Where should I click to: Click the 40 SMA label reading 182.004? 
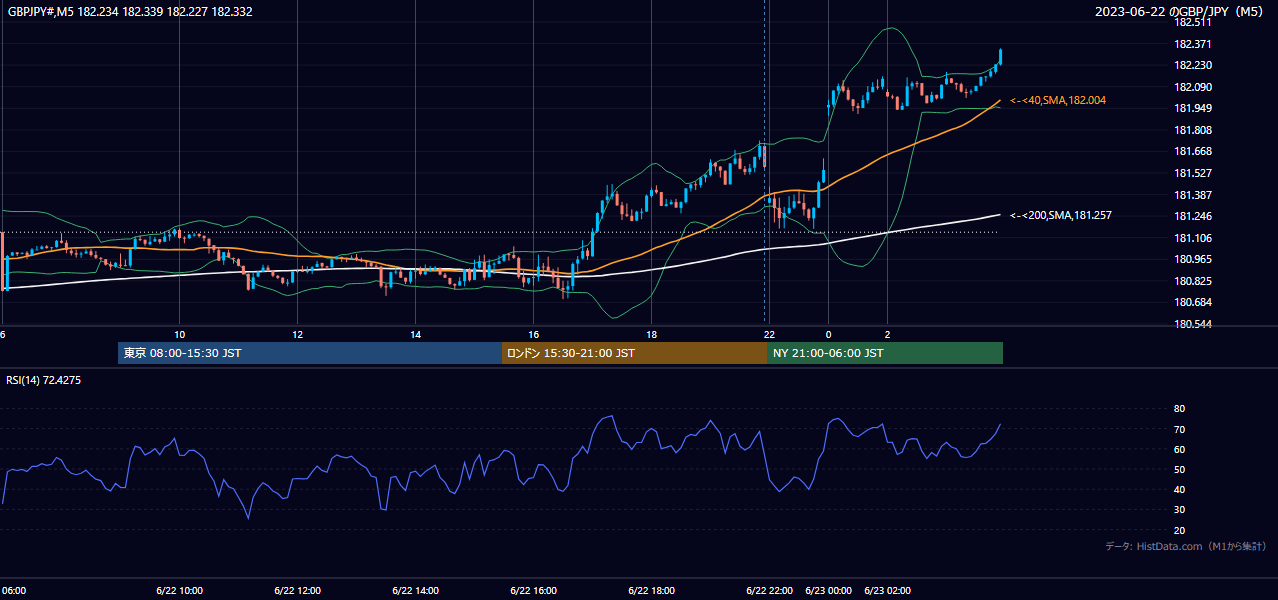point(1058,100)
